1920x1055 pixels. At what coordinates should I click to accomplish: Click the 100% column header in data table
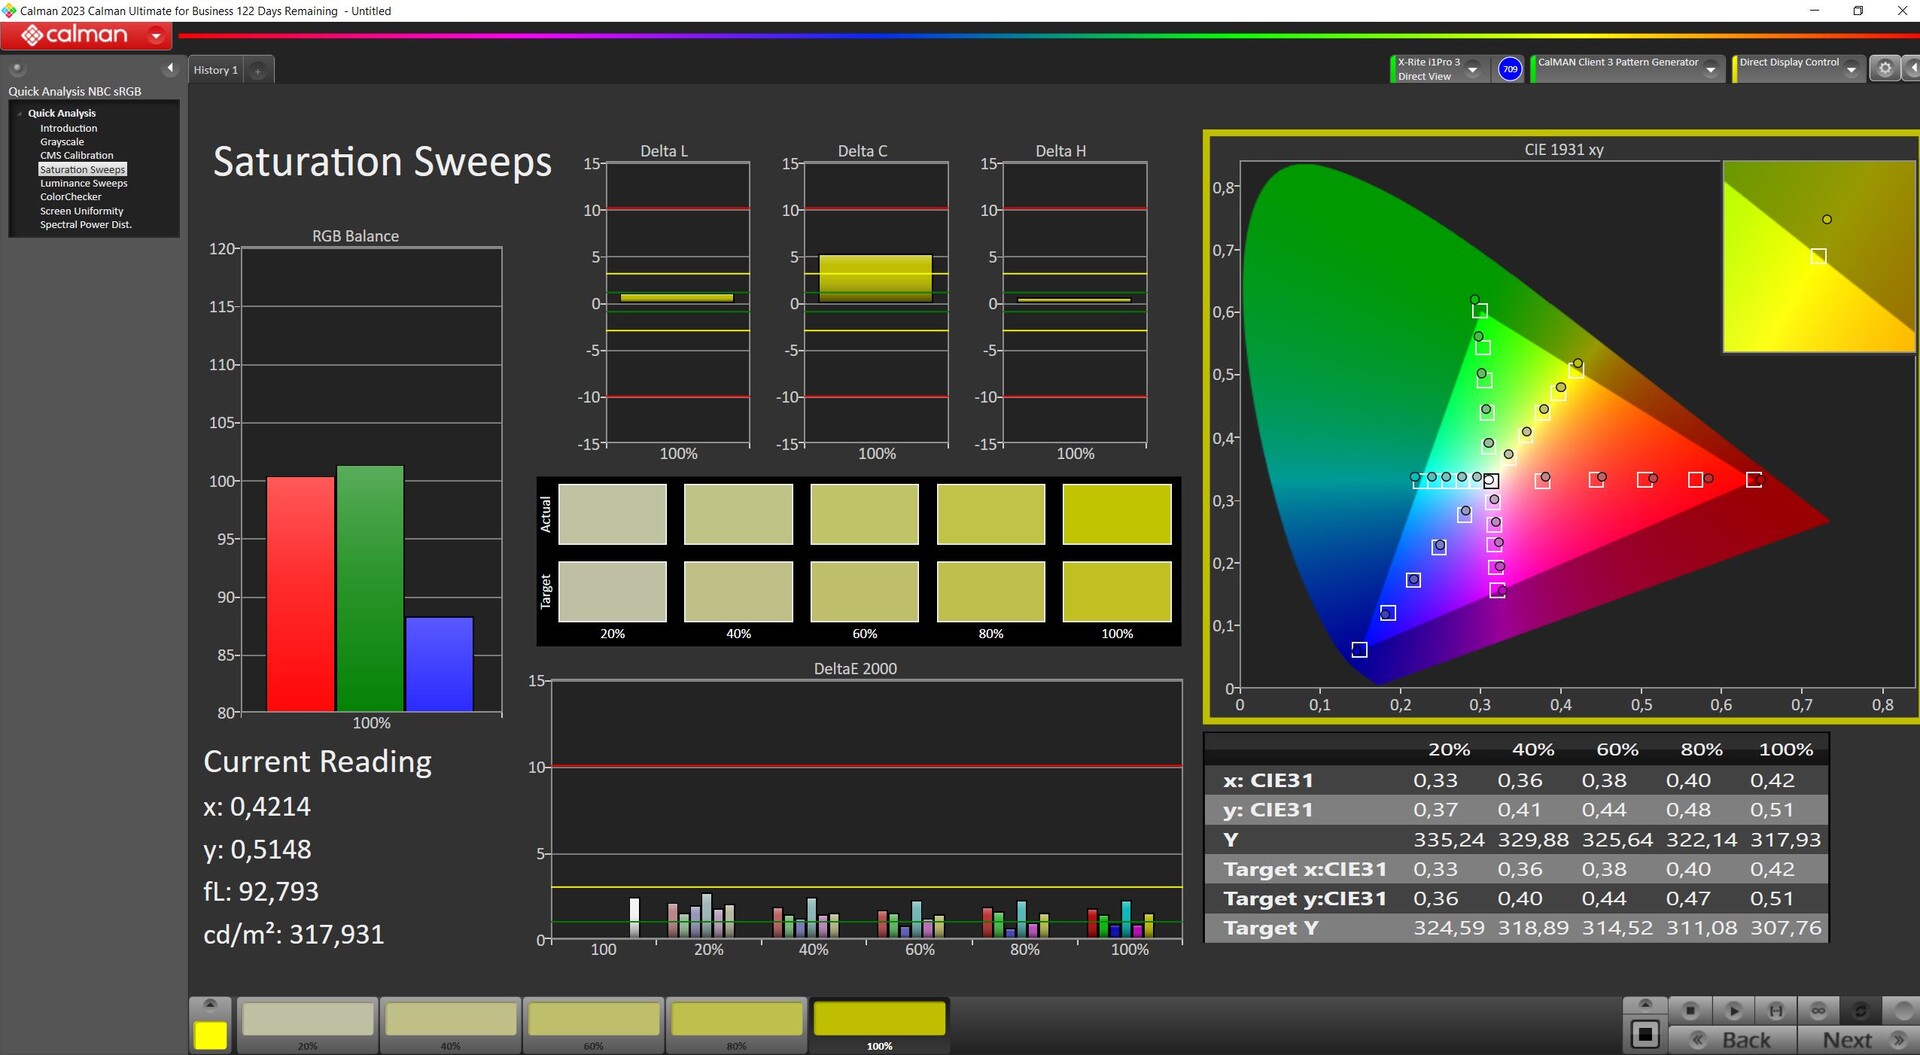point(1786,749)
